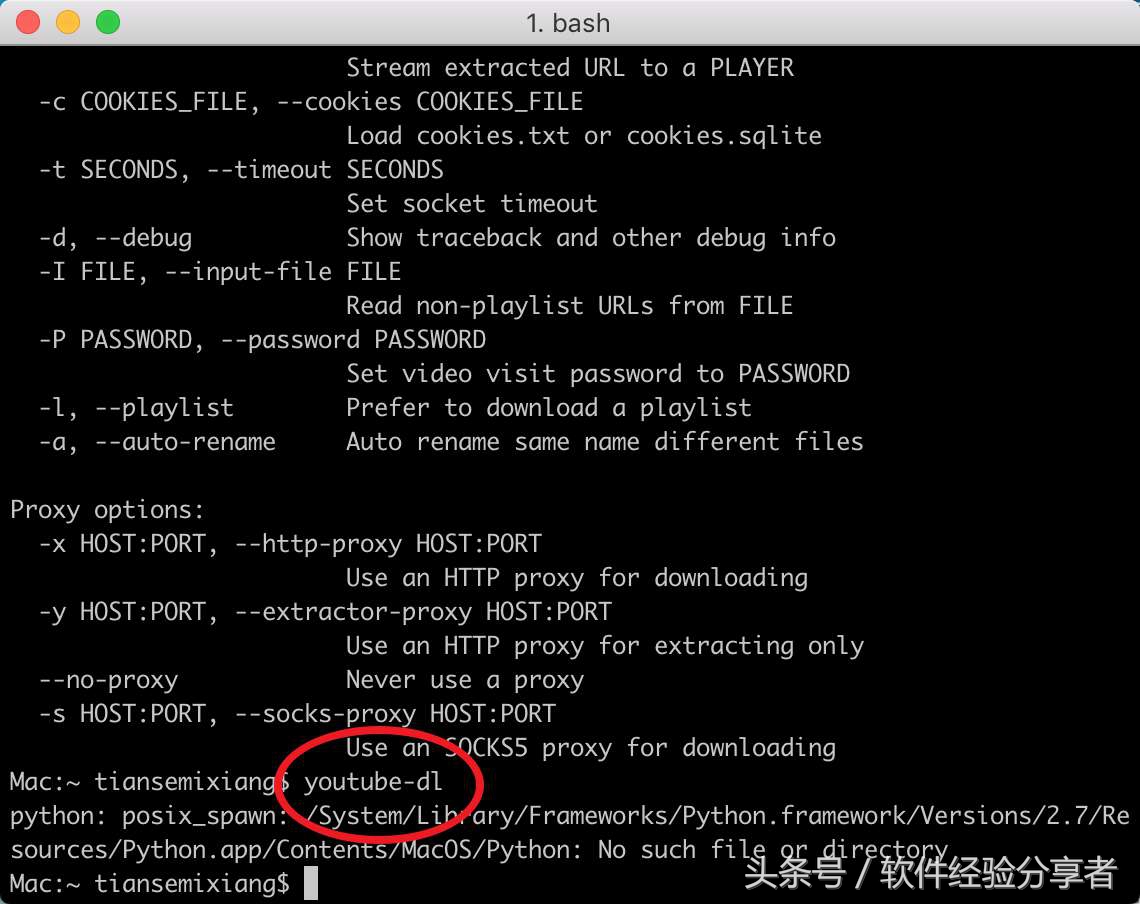Click the '--cookies COOKIES_FILE' option text
This screenshot has height=904, width=1140.
(430, 102)
